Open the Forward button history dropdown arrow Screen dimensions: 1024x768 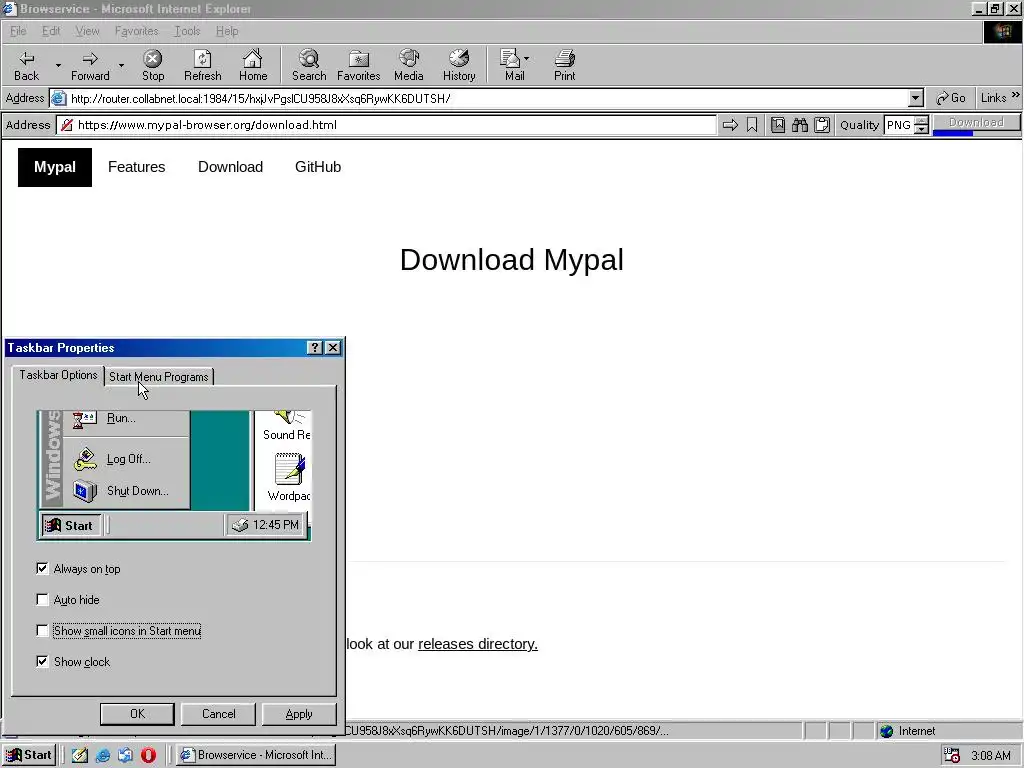click(121, 65)
